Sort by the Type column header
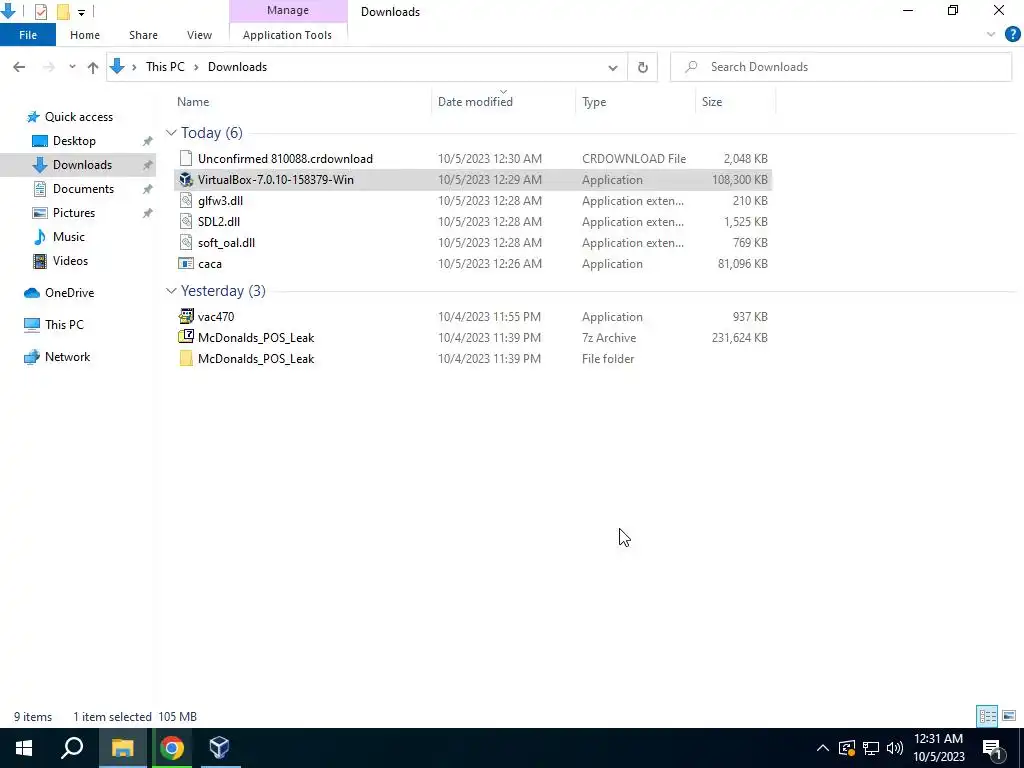Image resolution: width=1024 pixels, height=768 pixels. [594, 102]
